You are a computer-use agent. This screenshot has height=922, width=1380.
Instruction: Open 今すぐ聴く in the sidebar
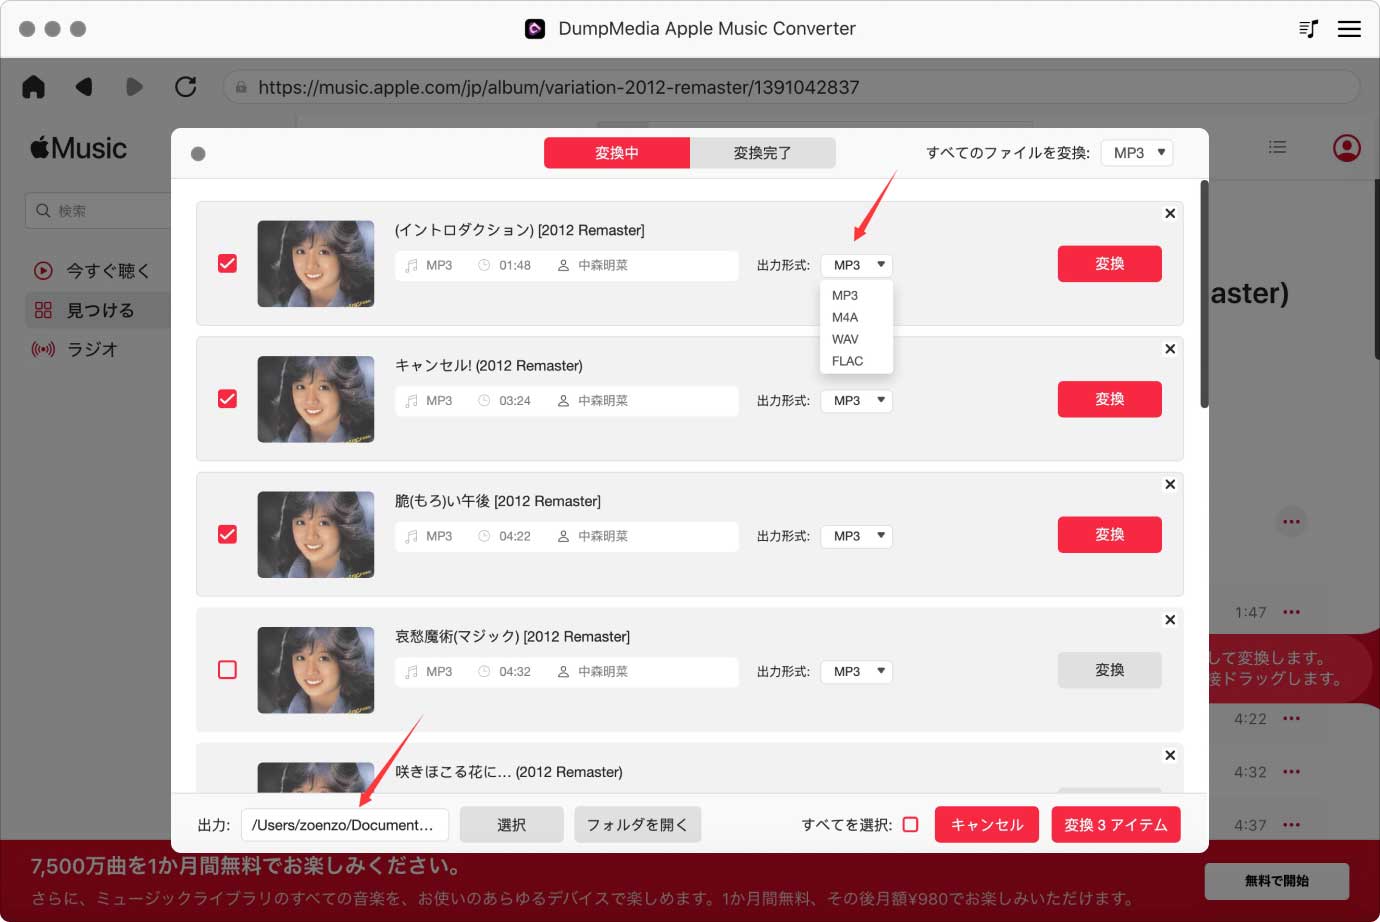click(93, 270)
